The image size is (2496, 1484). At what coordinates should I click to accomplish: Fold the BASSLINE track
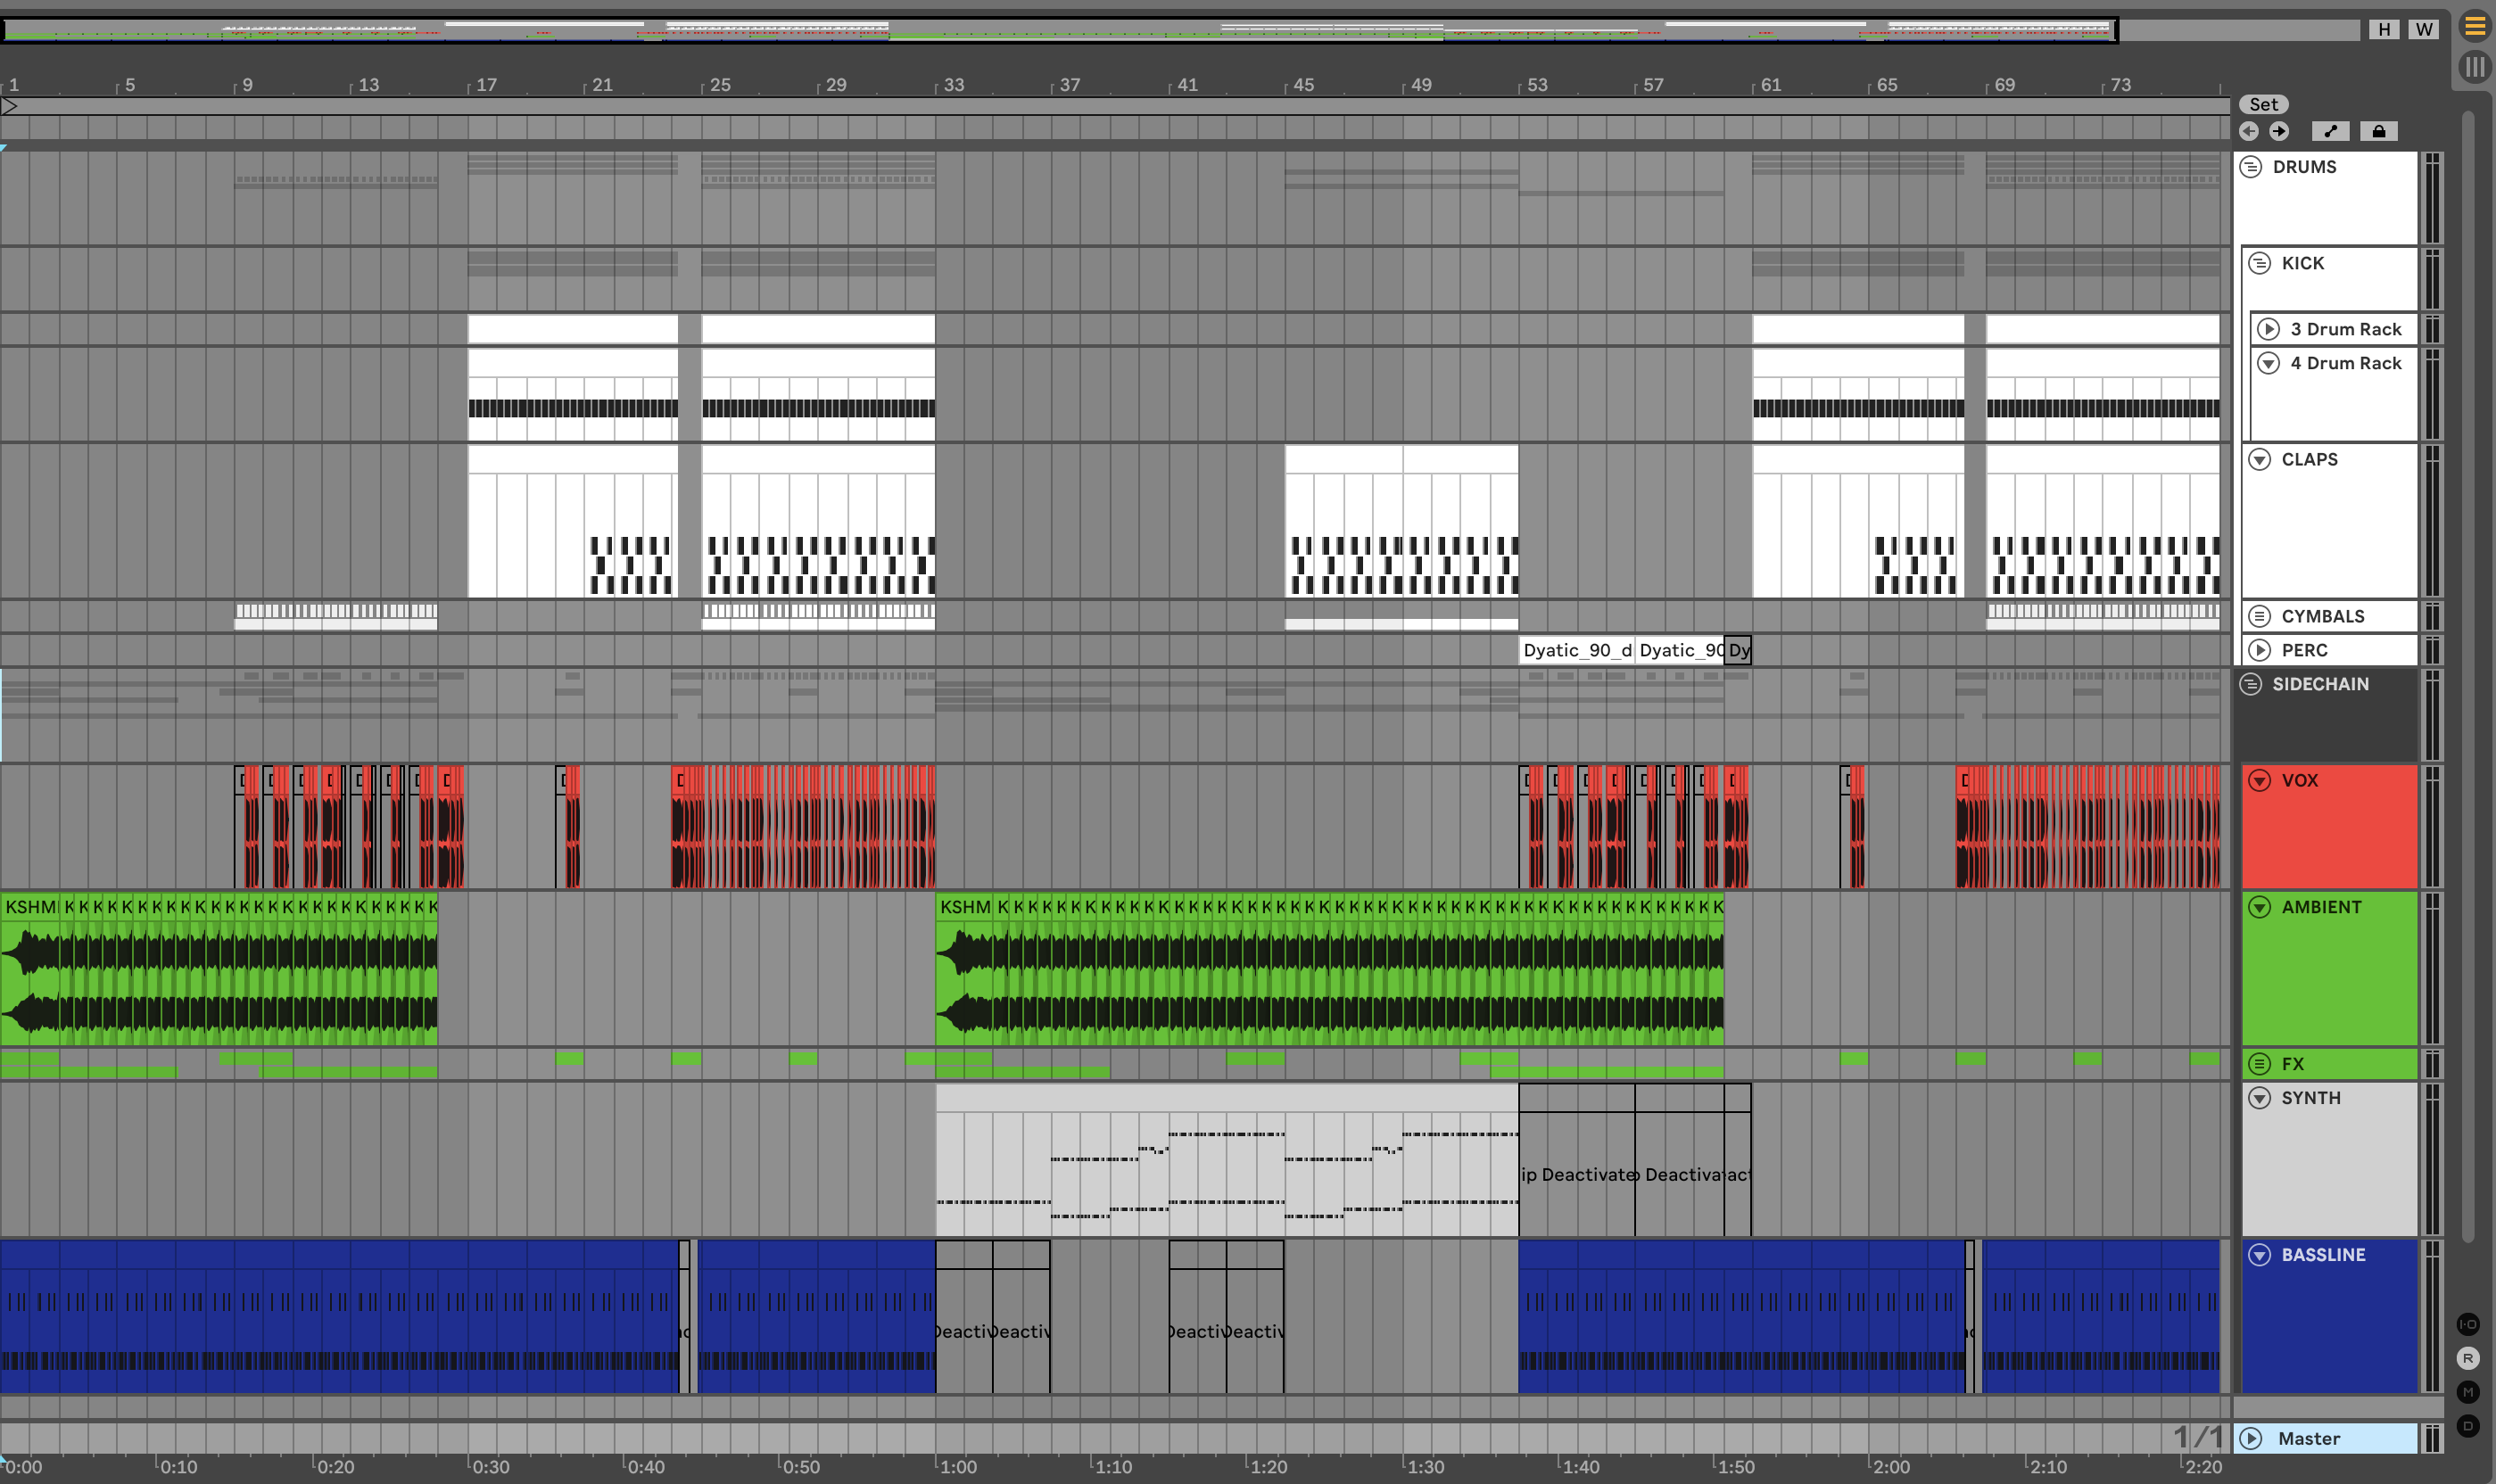[2260, 1254]
